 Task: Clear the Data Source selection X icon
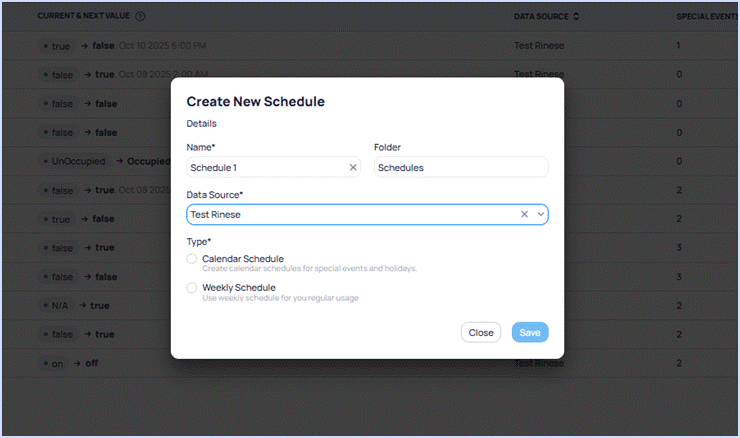coord(524,214)
